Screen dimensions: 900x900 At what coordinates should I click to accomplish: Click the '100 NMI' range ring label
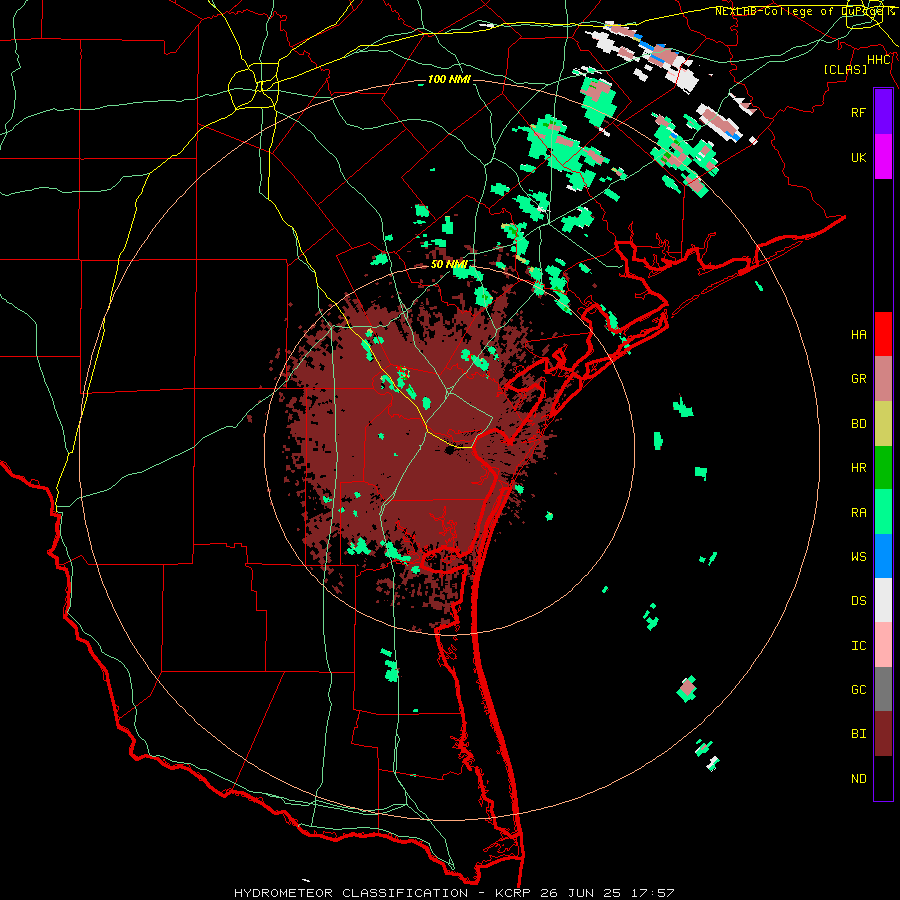point(449,79)
